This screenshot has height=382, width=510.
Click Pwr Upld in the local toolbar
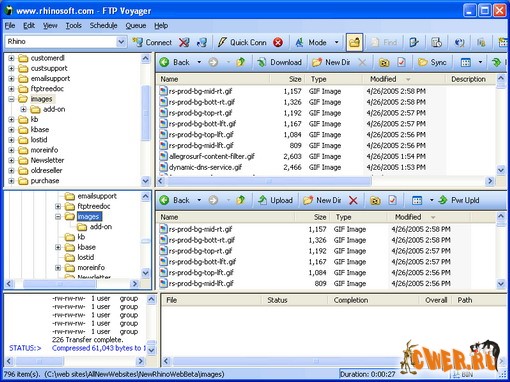pyautogui.click(x=459, y=200)
